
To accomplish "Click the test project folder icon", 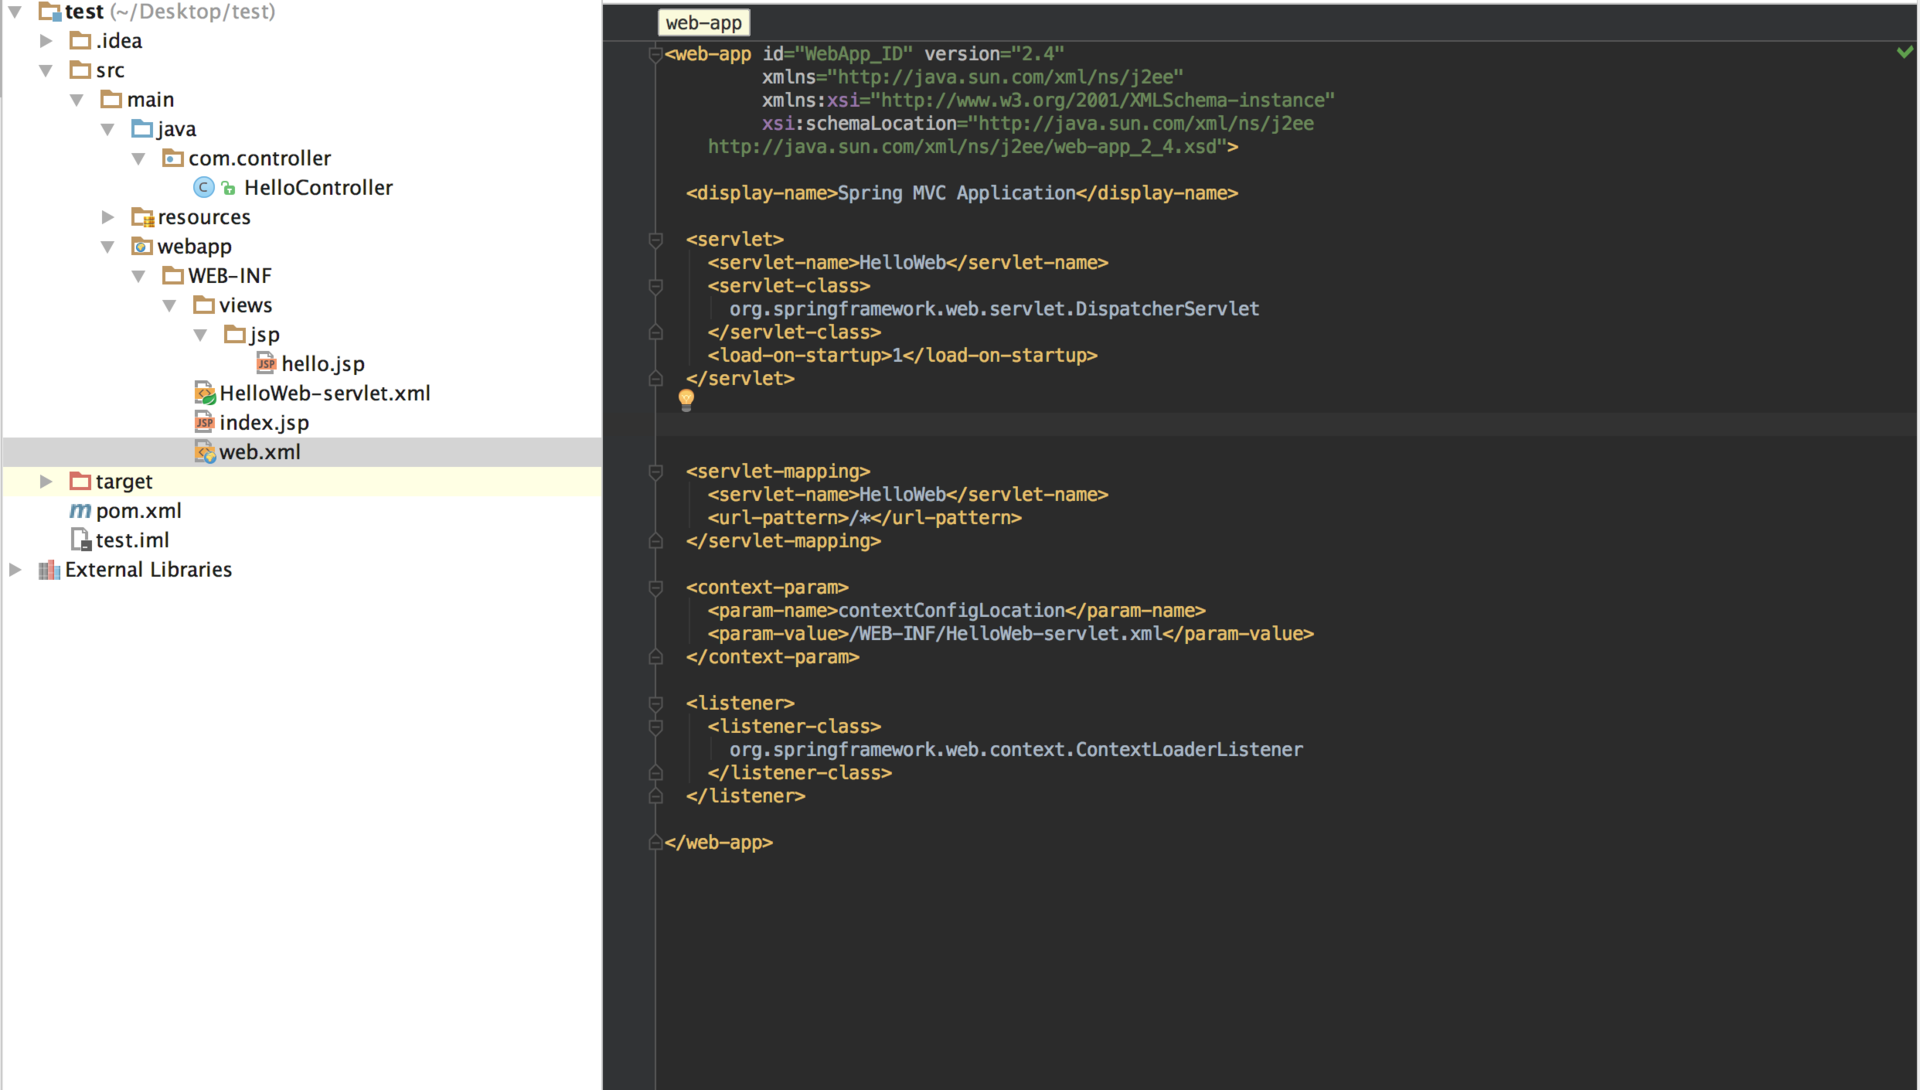I will pyautogui.click(x=49, y=12).
